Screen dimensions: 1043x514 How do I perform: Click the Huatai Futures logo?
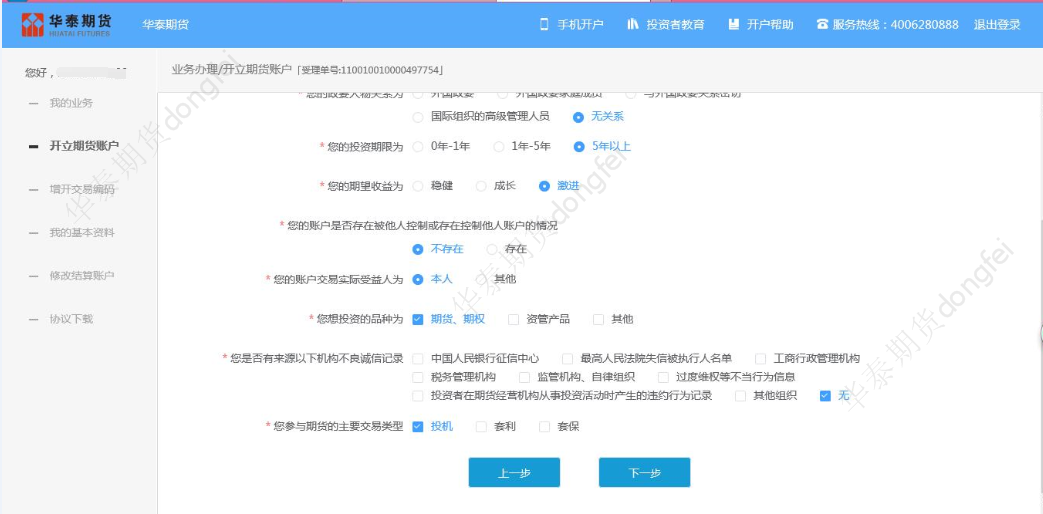click(x=65, y=24)
